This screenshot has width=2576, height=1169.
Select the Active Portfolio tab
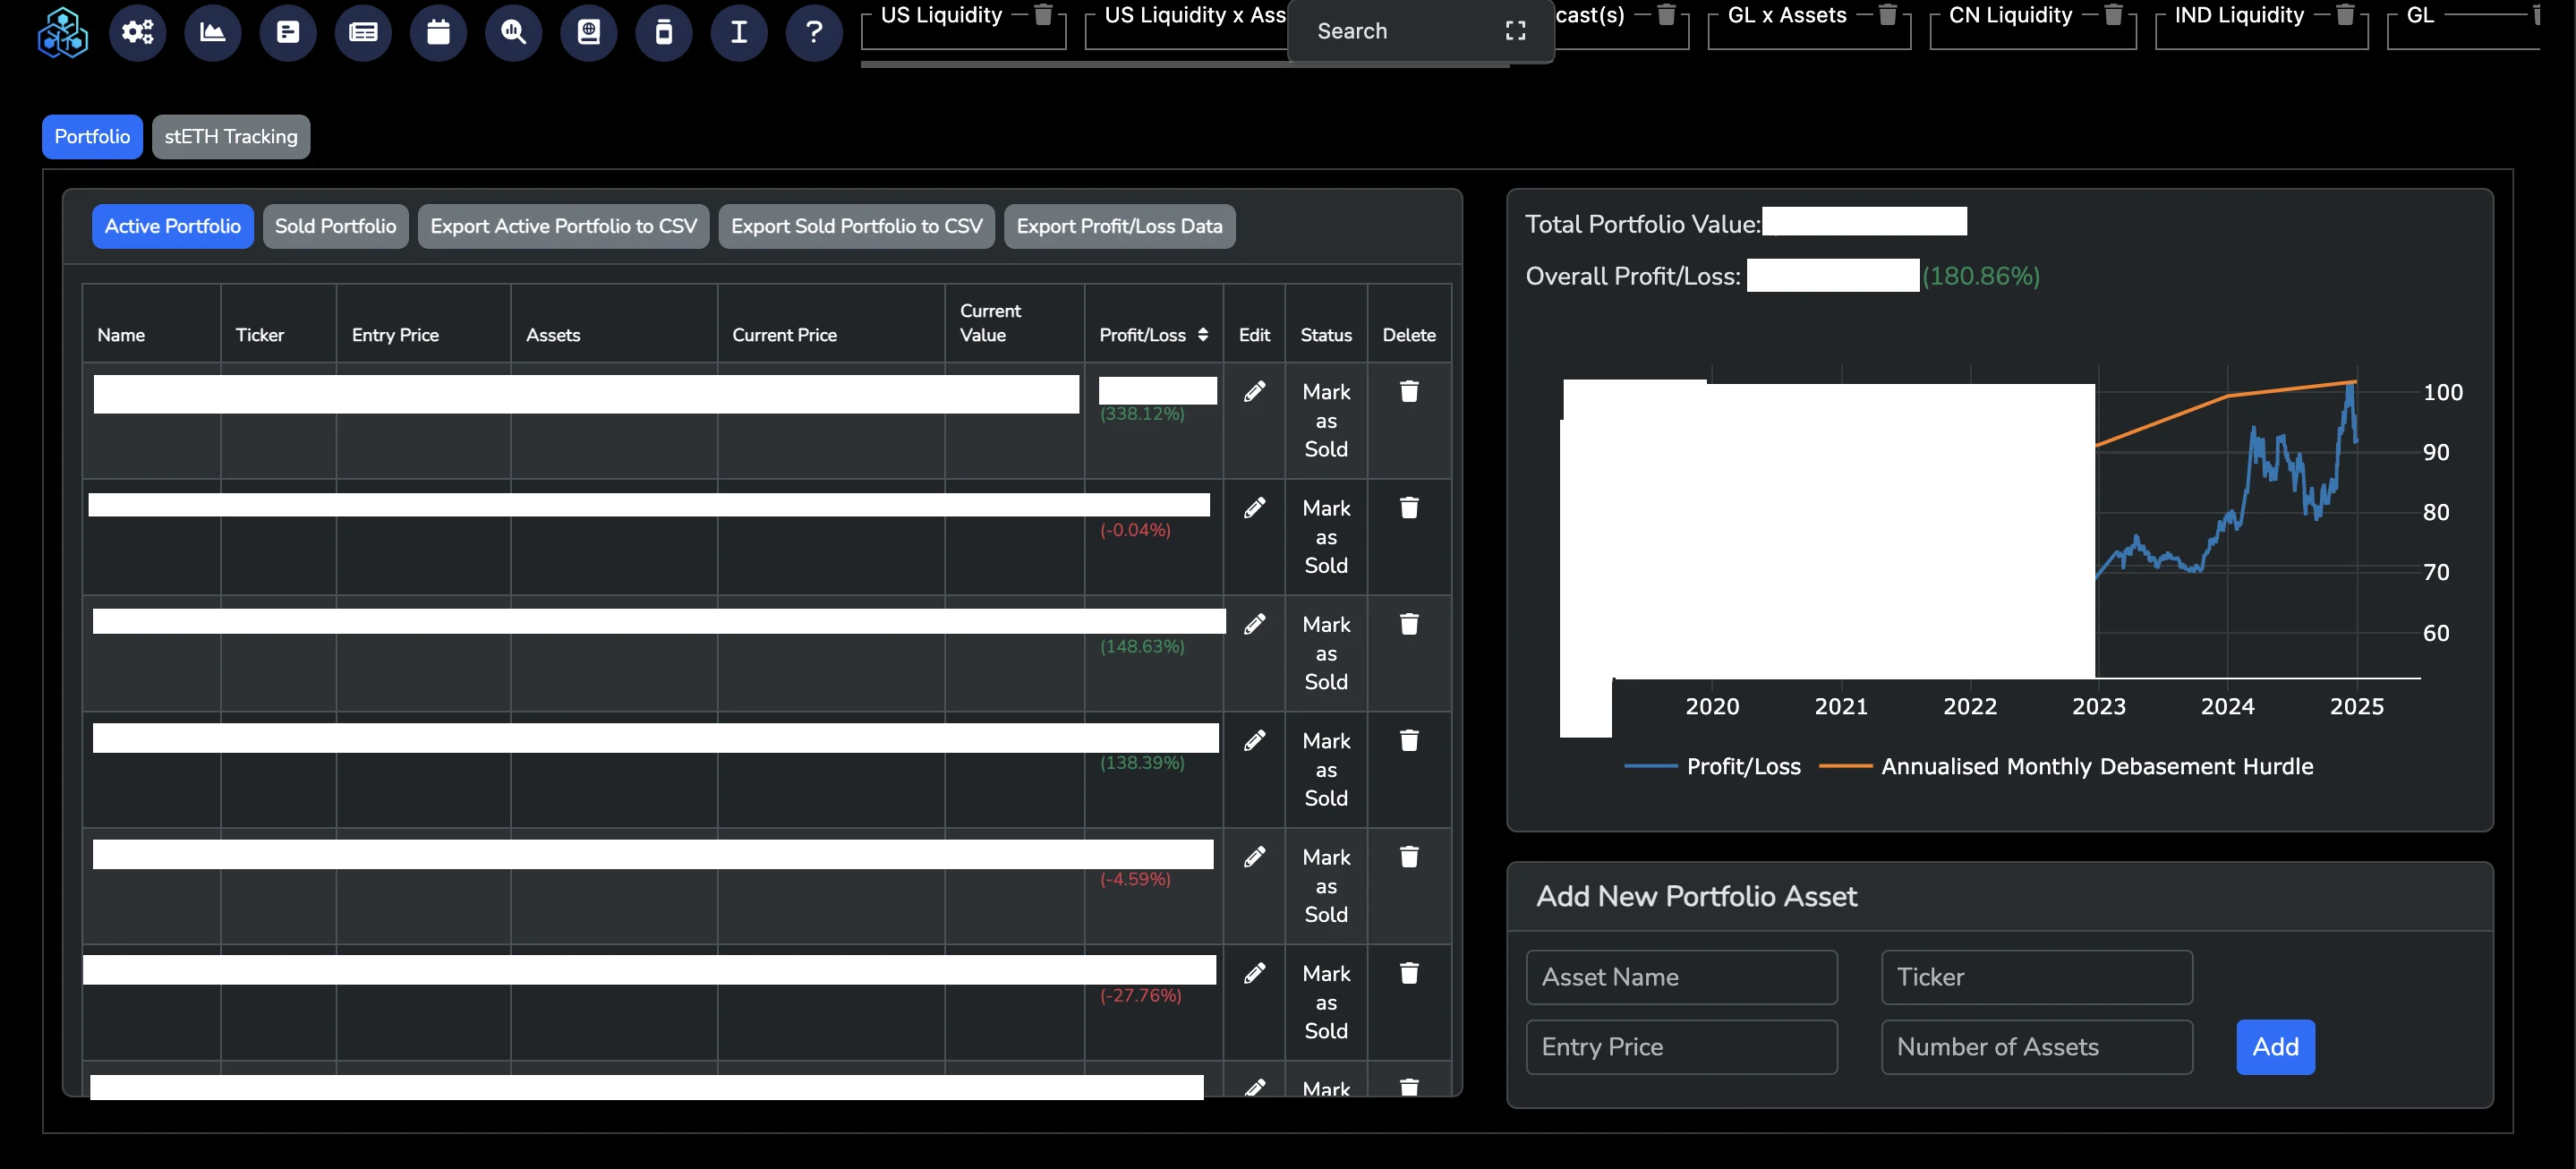(173, 226)
